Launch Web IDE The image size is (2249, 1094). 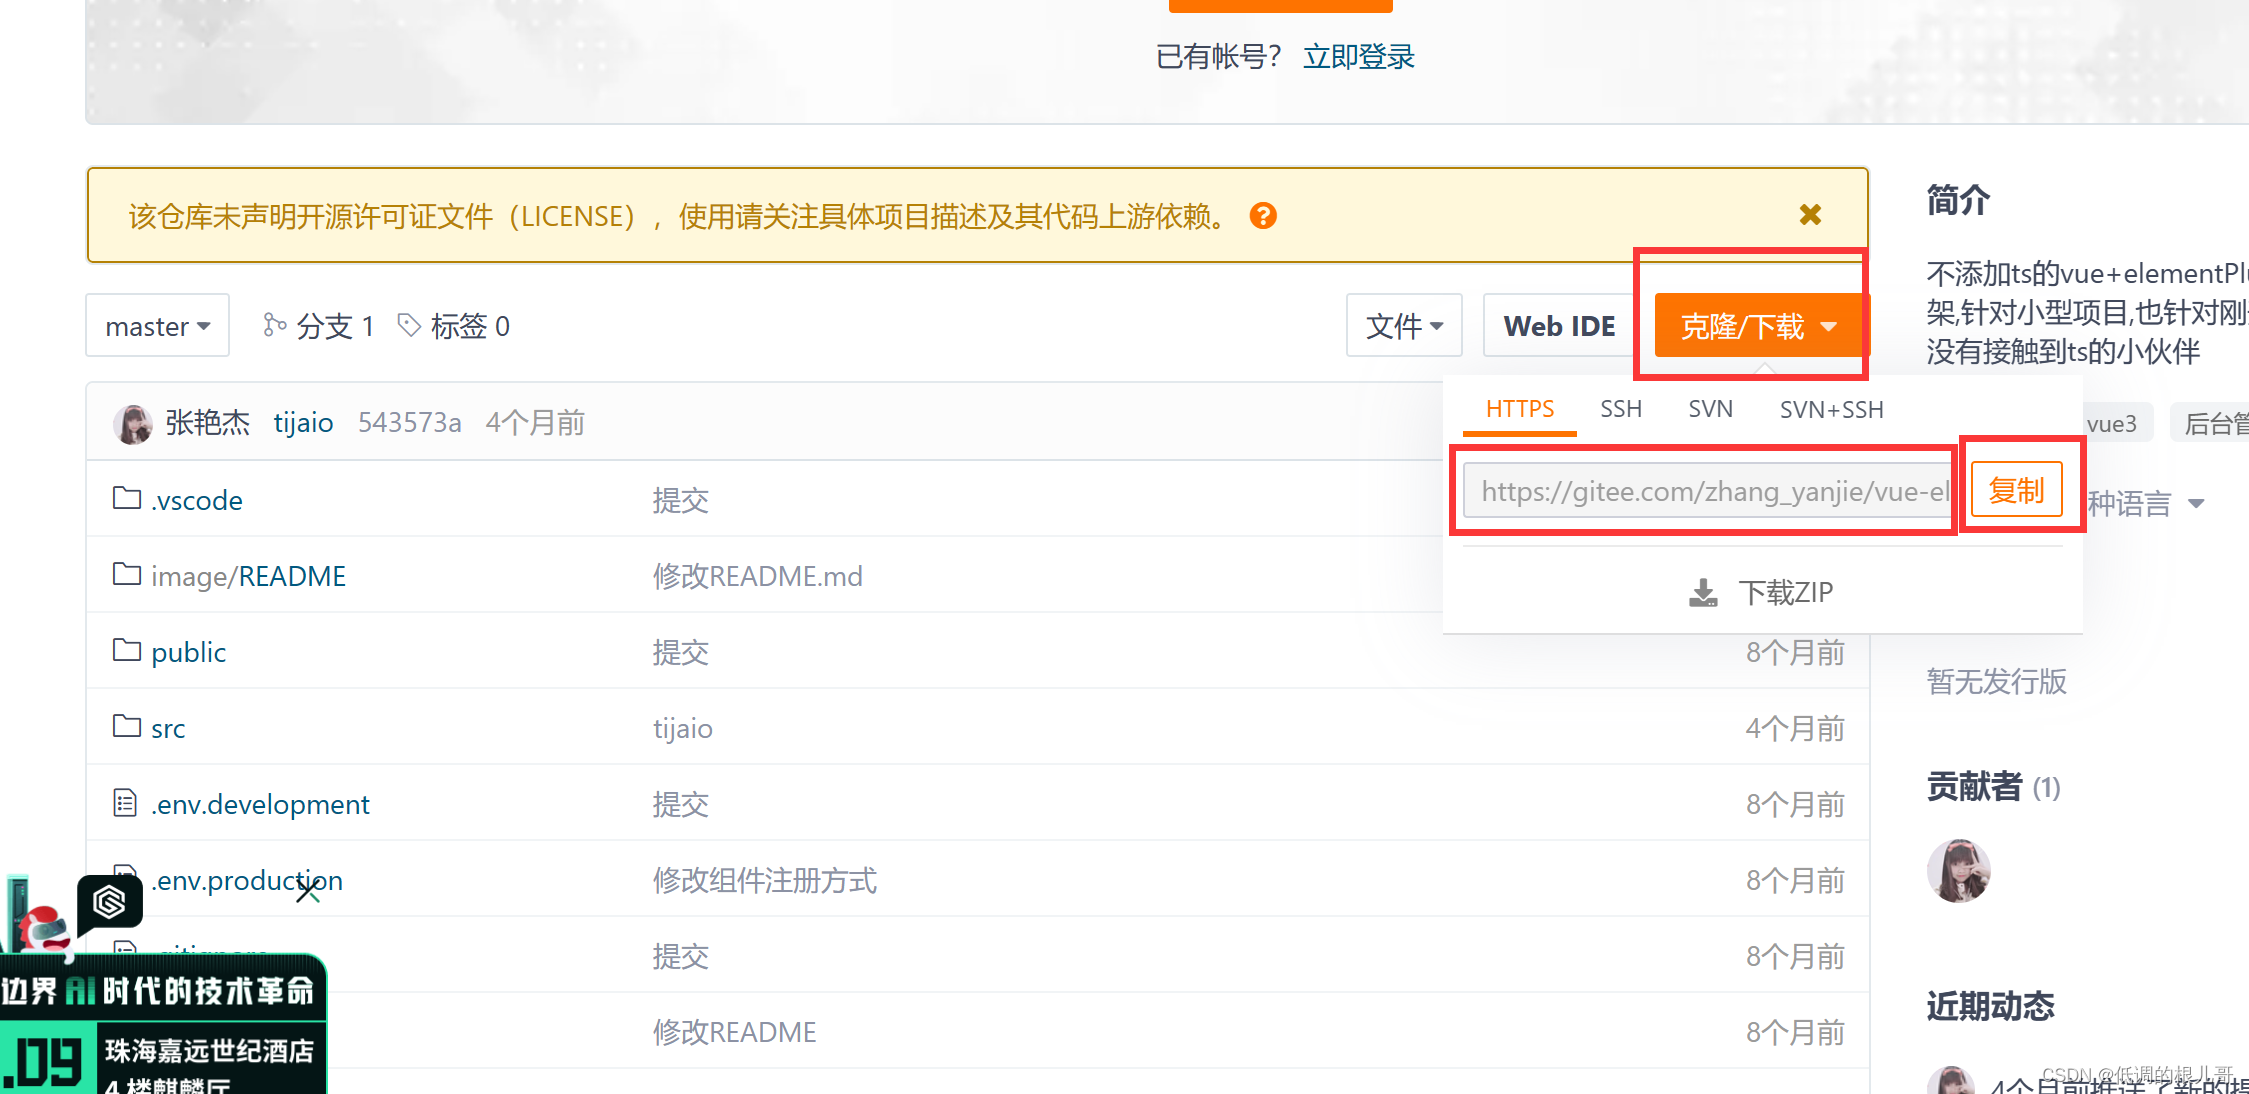(x=1559, y=326)
